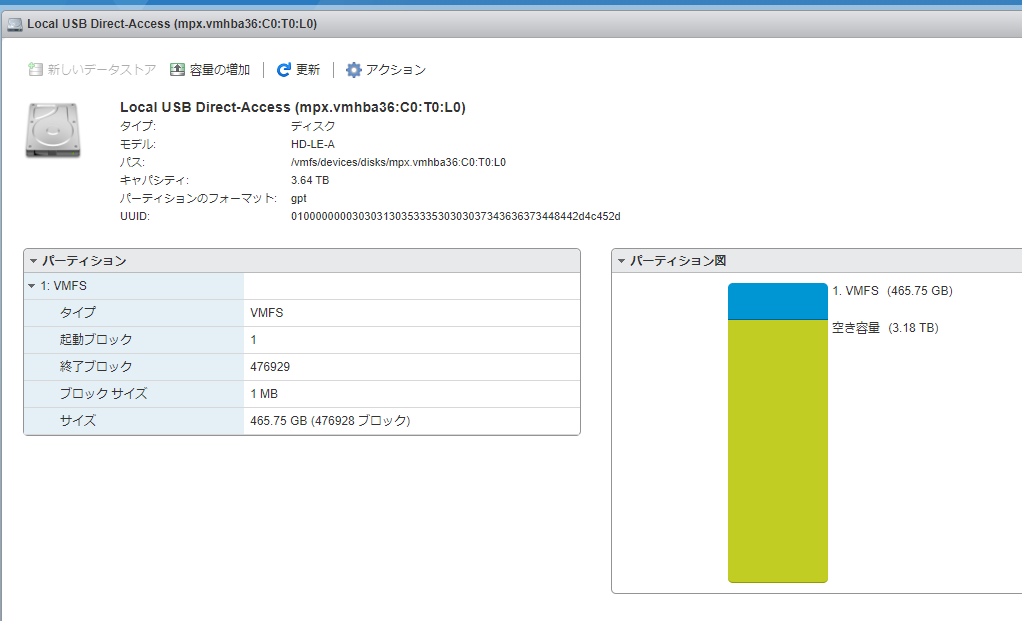This screenshot has height=621, width=1022.
Task: Click the large hard disk image
Action: 53,130
